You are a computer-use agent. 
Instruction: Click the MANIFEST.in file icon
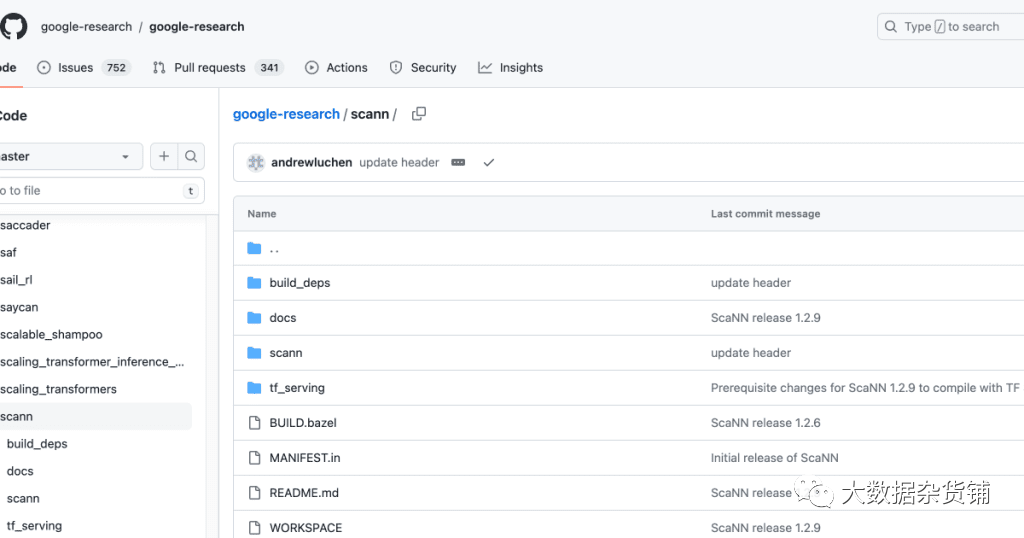[255, 458]
